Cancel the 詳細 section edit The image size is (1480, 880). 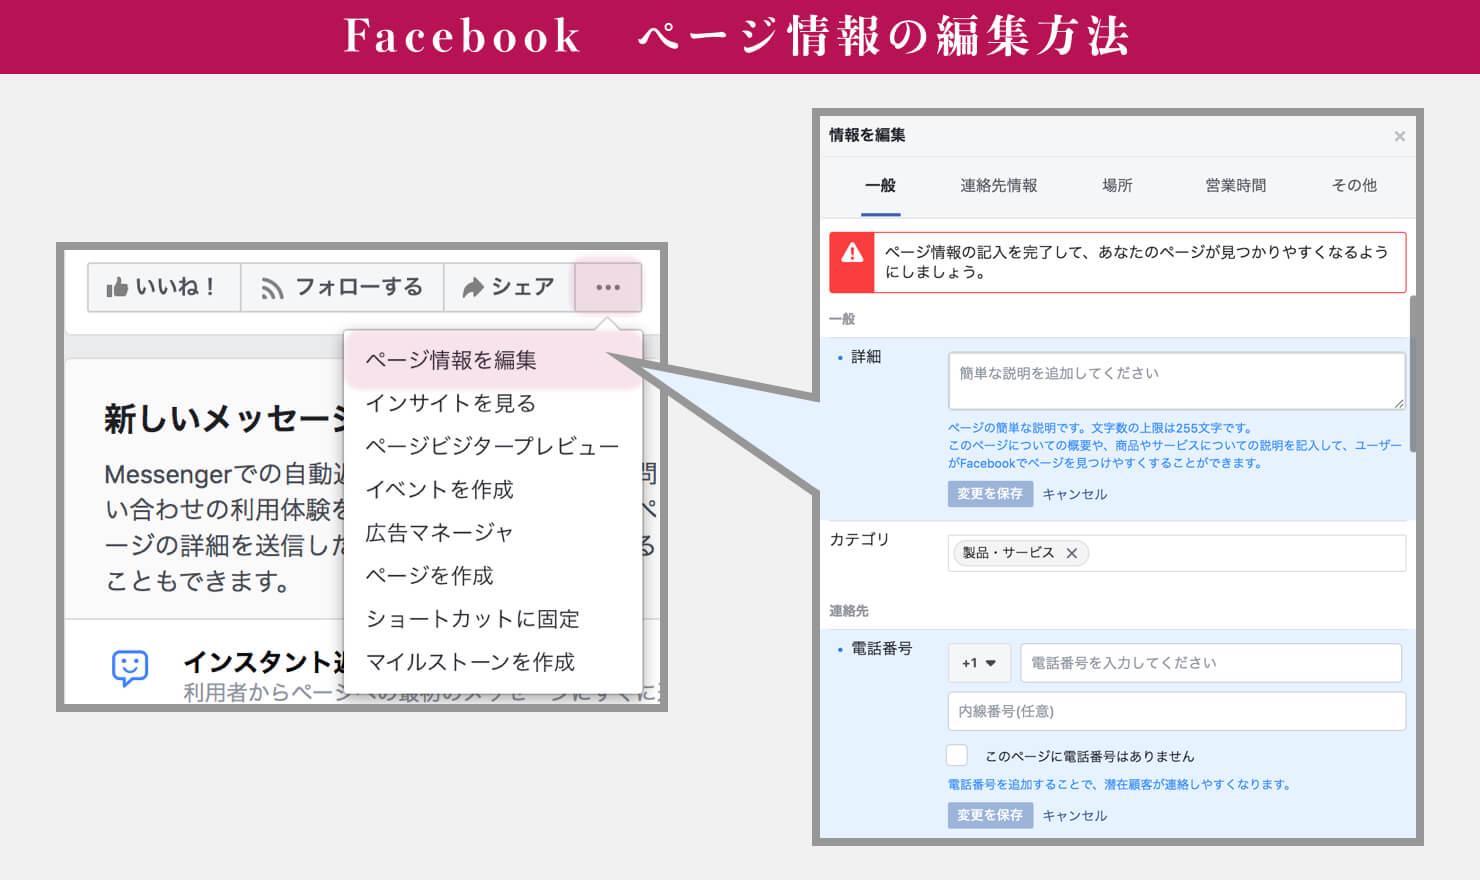(x=1074, y=494)
